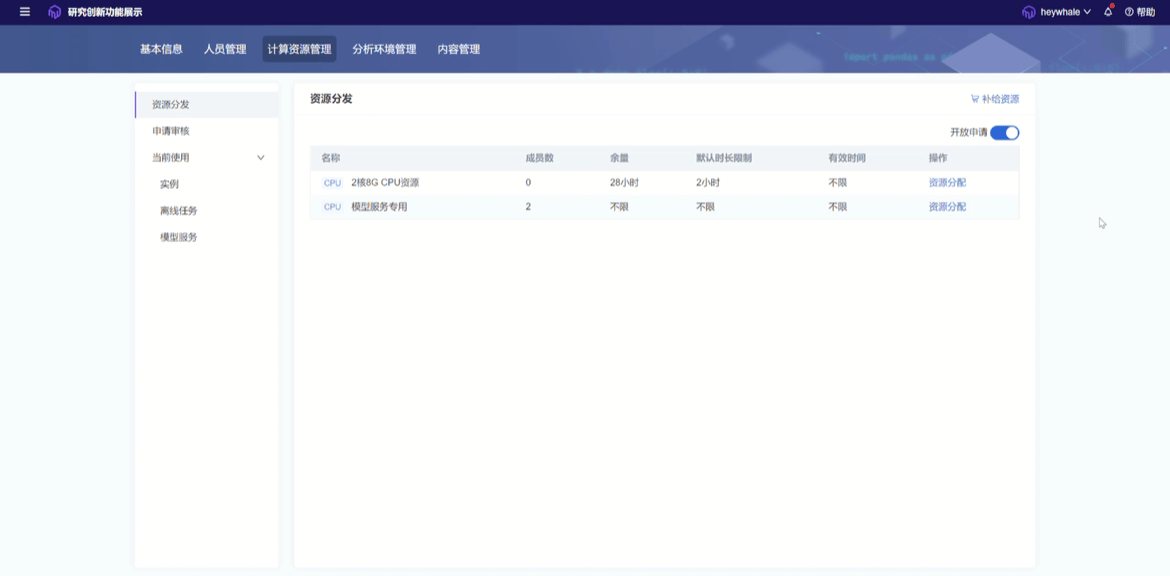Viewport: 1170px width, 576px height.
Task: Click 当前使用 sidebar item
Action: pos(171,157)
